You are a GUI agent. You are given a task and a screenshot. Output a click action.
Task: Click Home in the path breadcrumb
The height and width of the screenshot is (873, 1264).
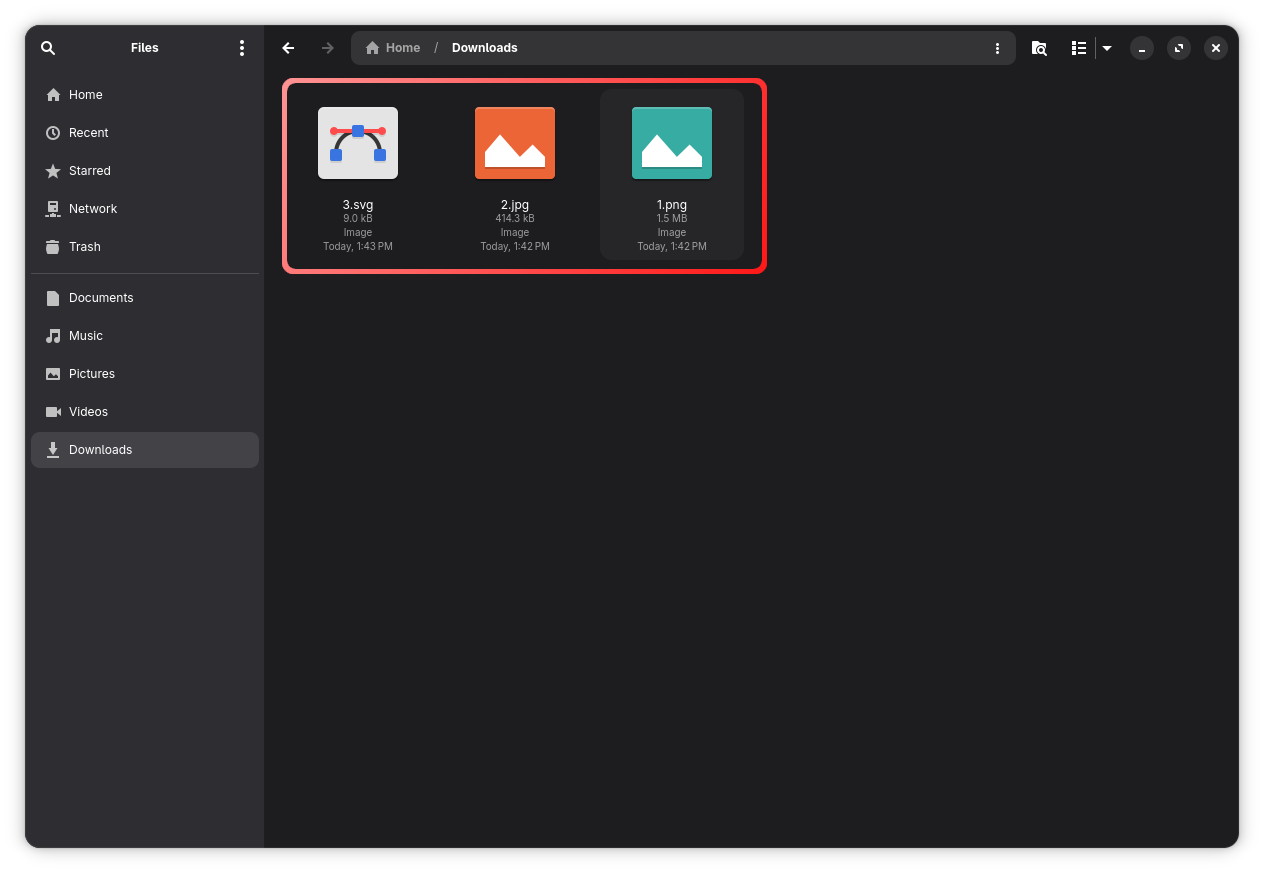393,48
